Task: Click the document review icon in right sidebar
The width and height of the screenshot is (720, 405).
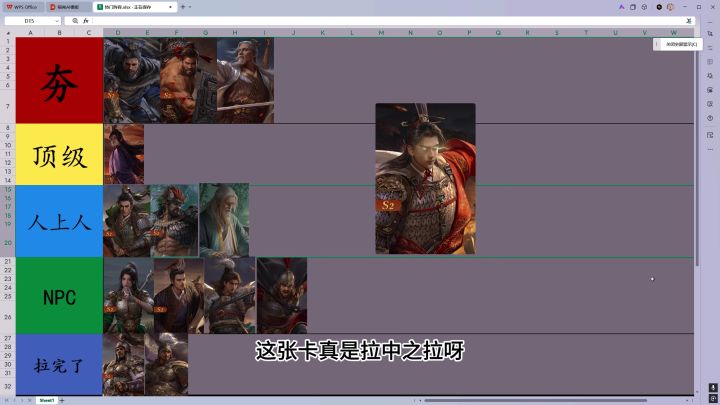Action: click(x=710, y=104)
